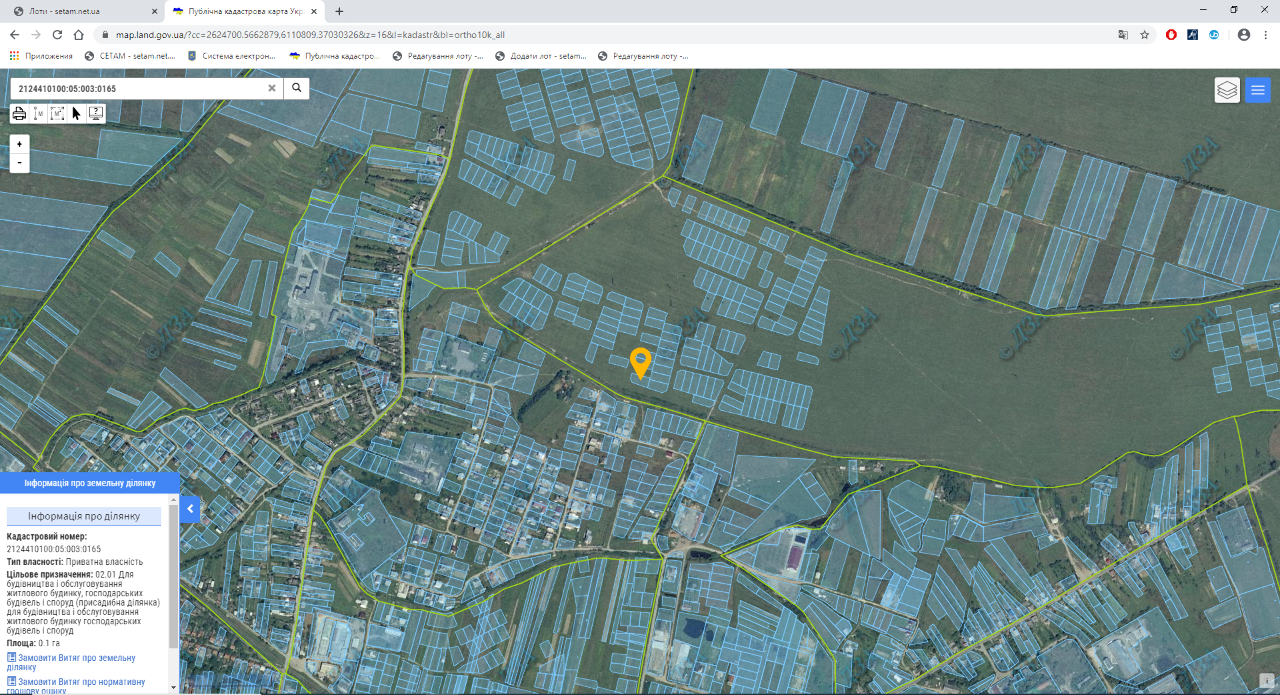Open the map layers panel
The height and width of the screenshot is (695, 1280).
pos(1227,90)
